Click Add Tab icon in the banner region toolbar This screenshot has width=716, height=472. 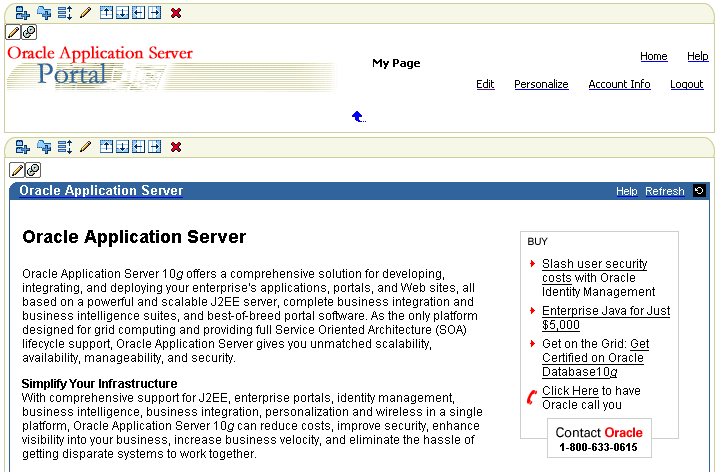[65, 13]
